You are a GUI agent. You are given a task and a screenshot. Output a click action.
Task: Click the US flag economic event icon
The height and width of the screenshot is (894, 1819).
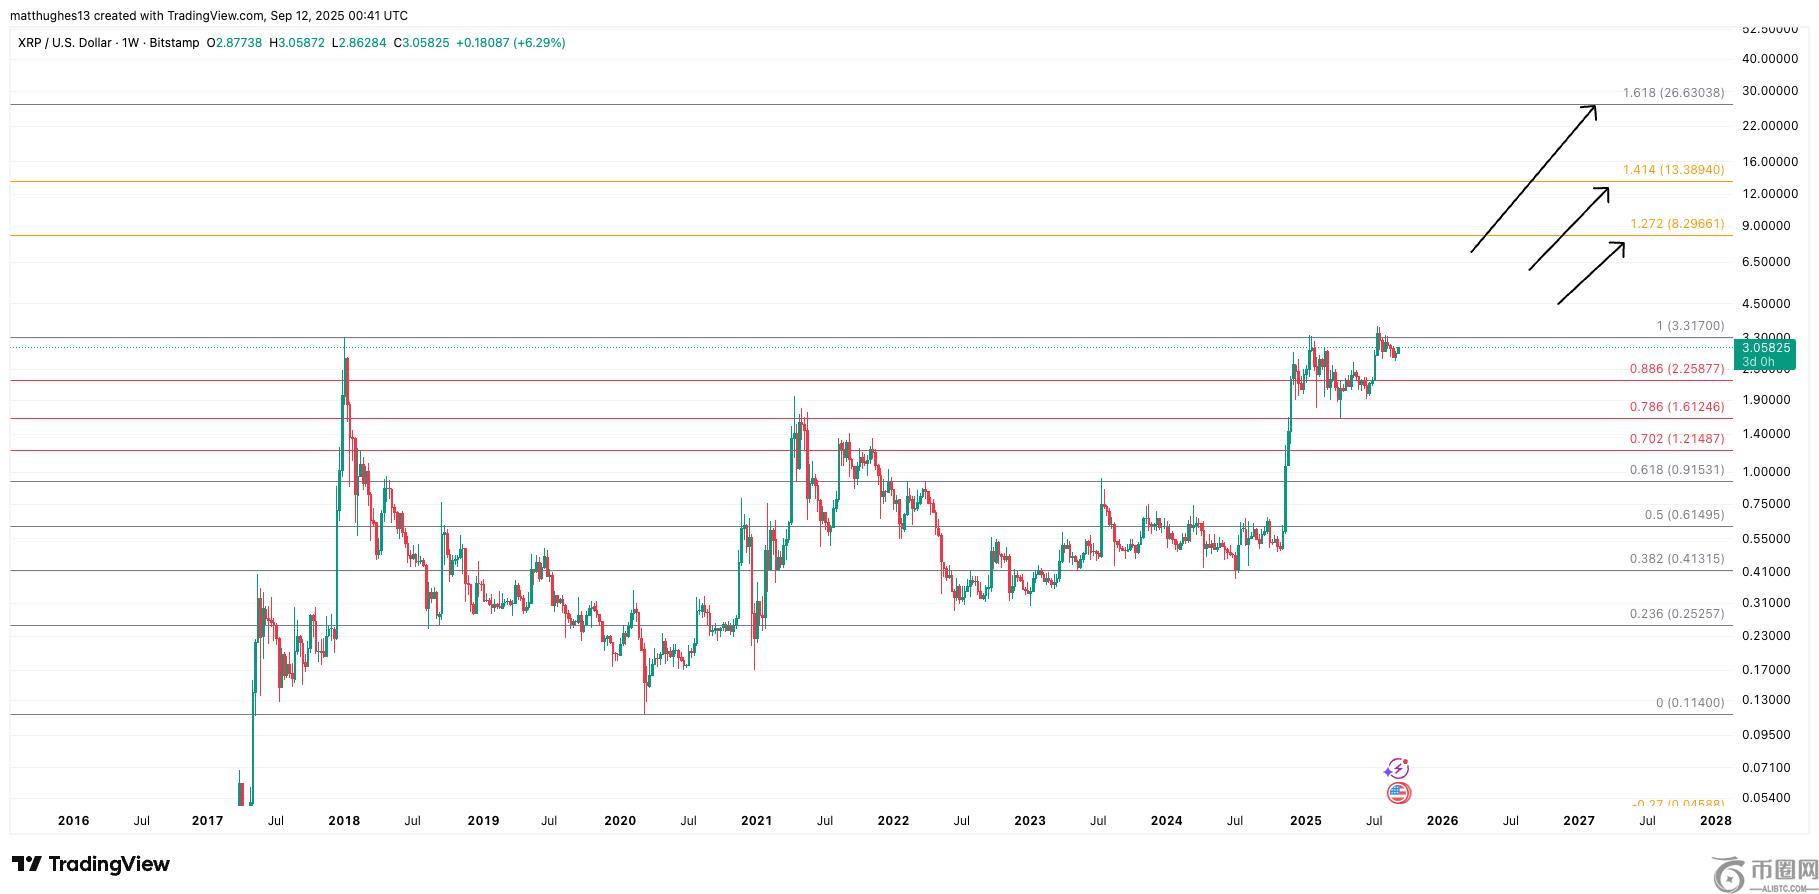pos(1398,794)
